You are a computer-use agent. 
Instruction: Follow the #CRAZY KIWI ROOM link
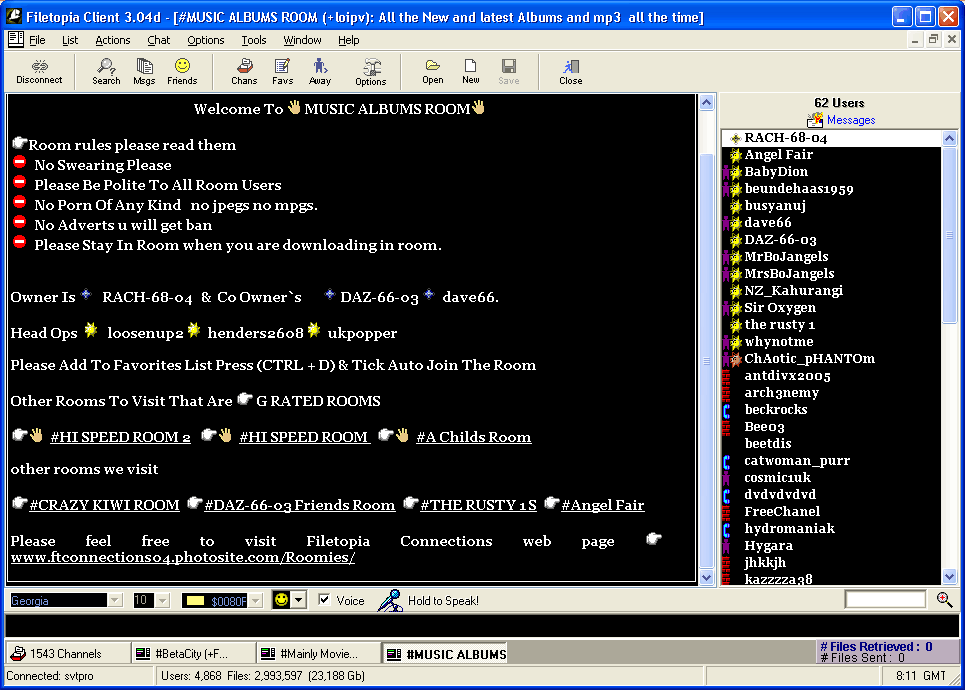(104, 506)
